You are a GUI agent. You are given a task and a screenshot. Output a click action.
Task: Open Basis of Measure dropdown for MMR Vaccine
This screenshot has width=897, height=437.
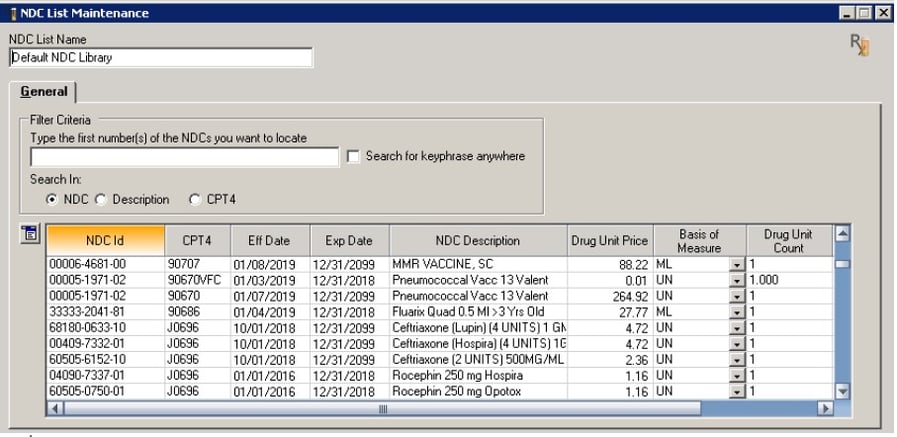(736, 265)
